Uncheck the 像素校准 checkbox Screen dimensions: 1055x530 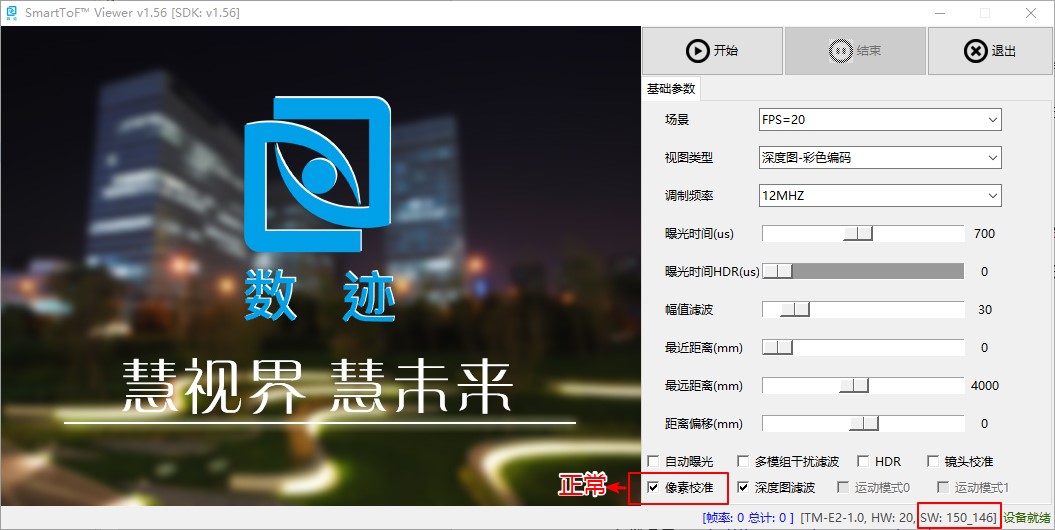(x=653, y=488)
